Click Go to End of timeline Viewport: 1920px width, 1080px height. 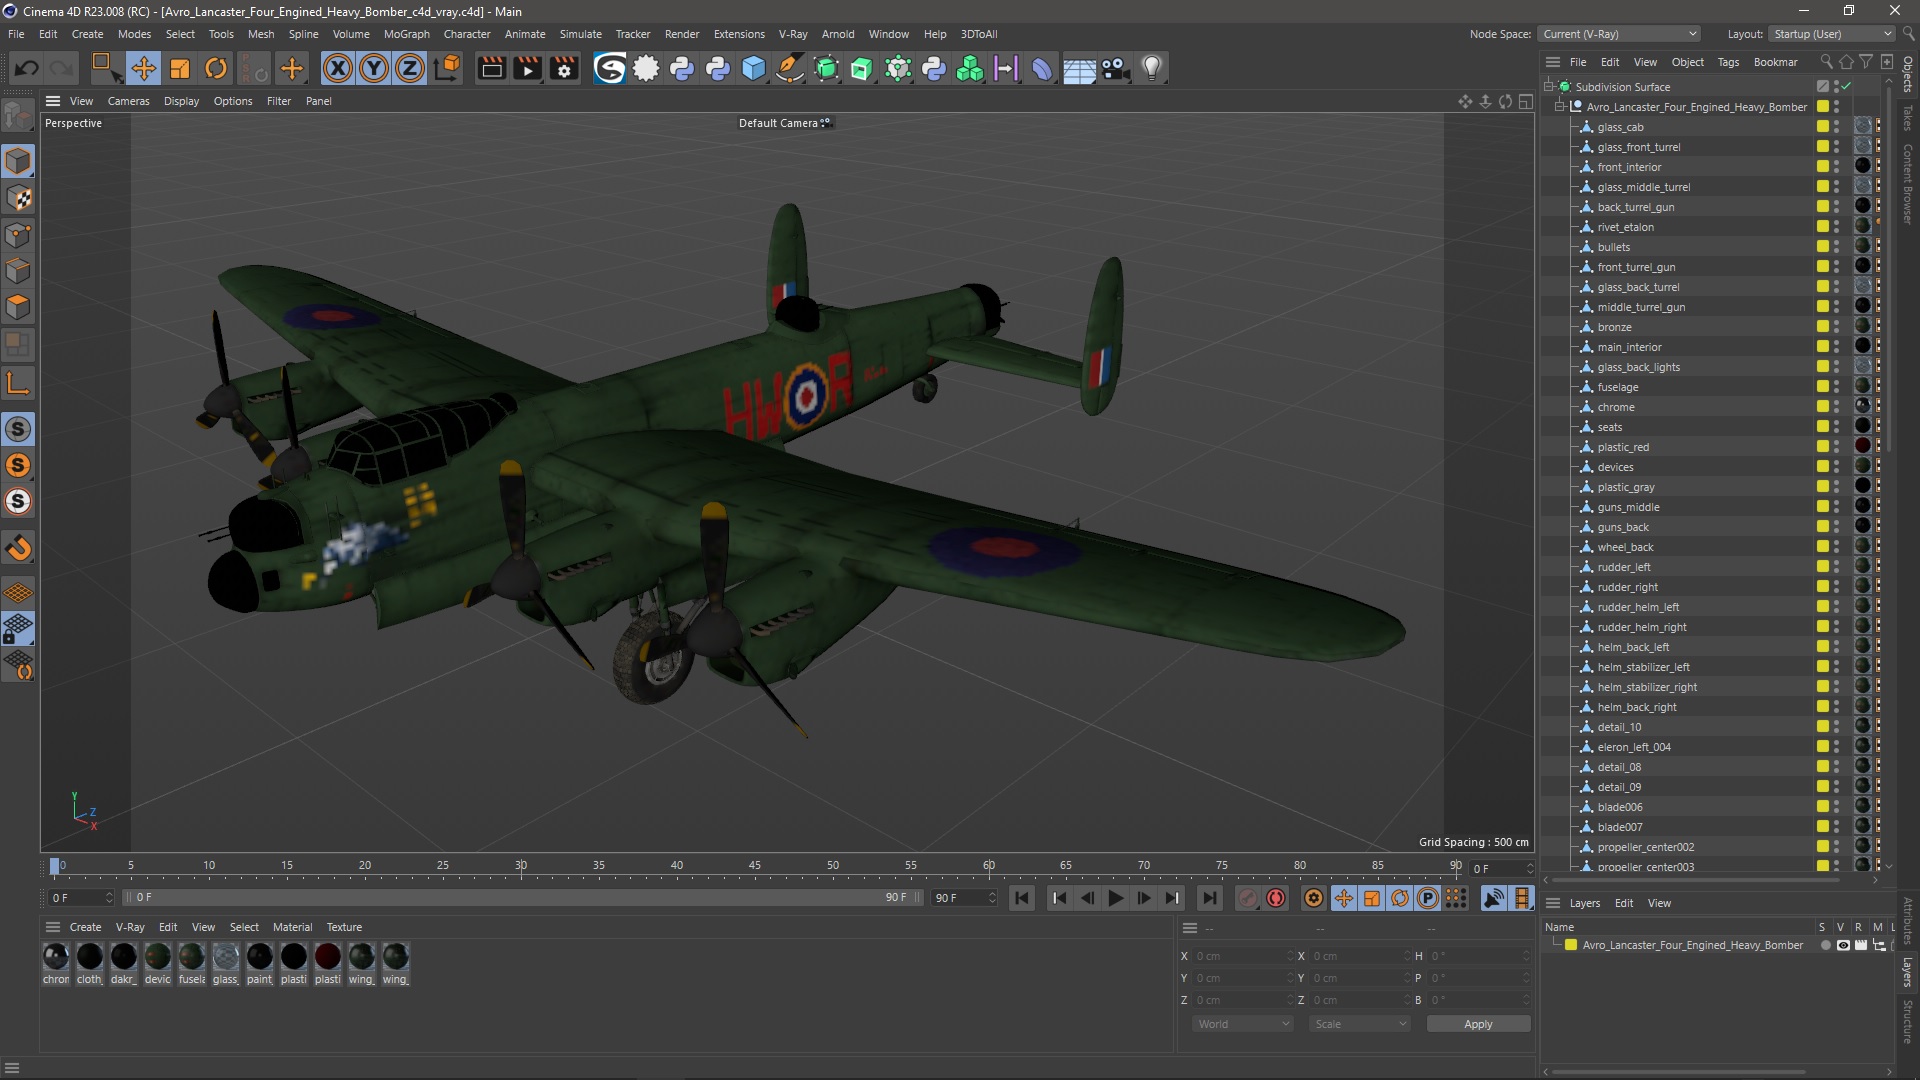[x=1209, y=898]
